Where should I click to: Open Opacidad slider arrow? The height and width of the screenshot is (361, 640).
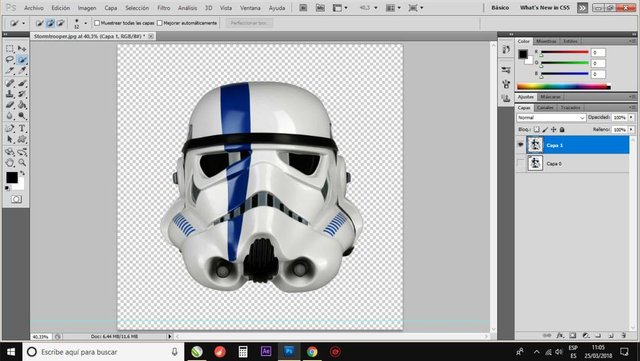(631, 118)
